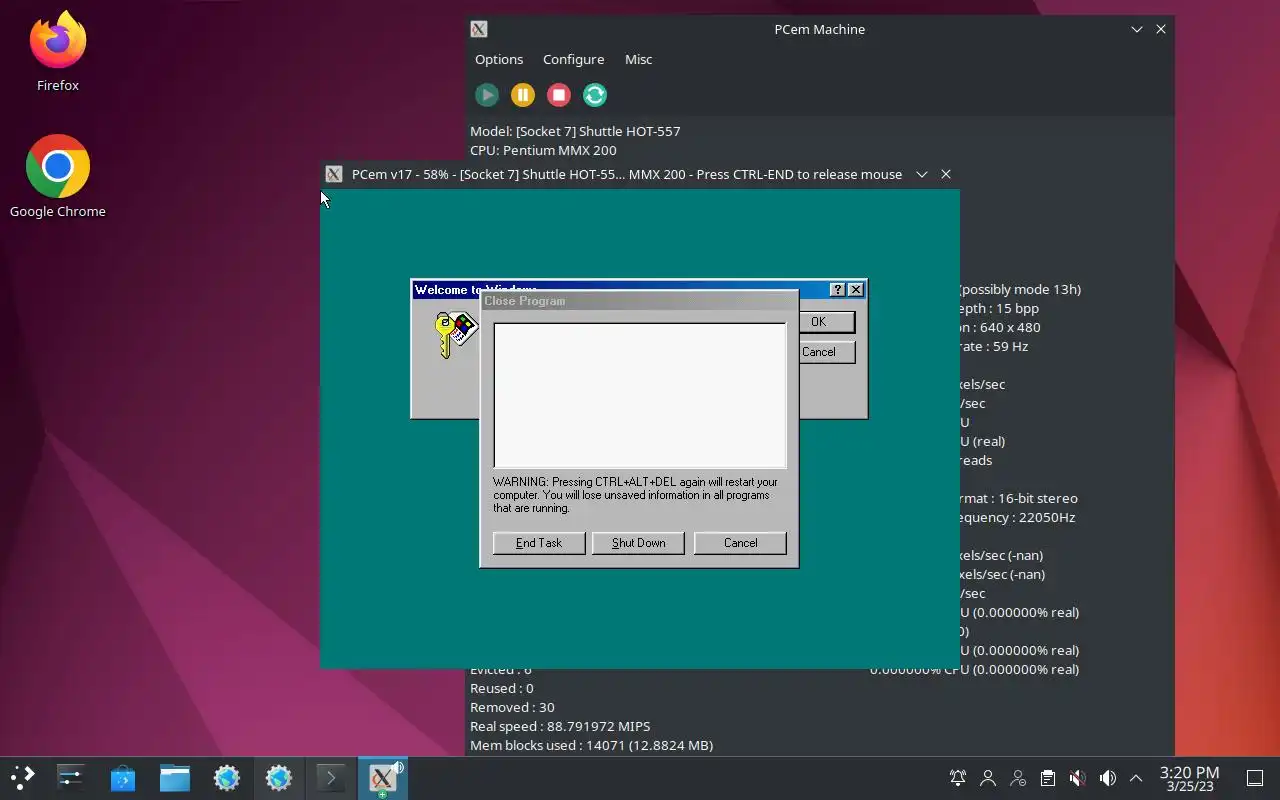This screenshot has height=800, width=1280.
Task: Click the second globe gear icon in taskbar
Action: (278, 777)
